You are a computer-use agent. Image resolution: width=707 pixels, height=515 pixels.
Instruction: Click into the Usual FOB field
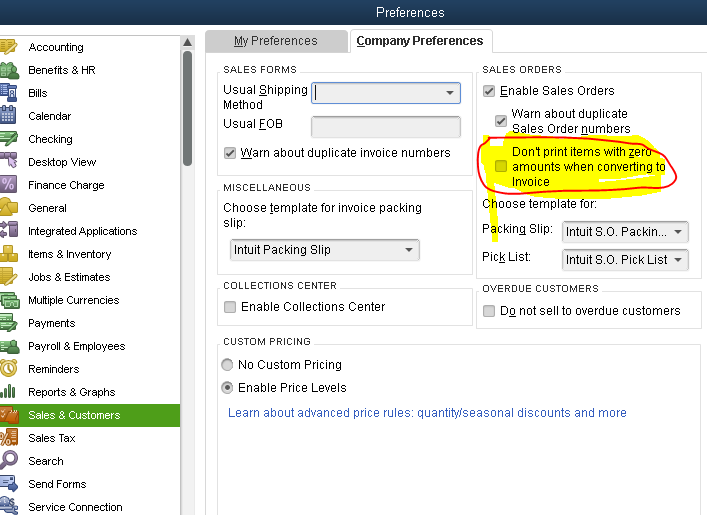[x=385, y=126]
